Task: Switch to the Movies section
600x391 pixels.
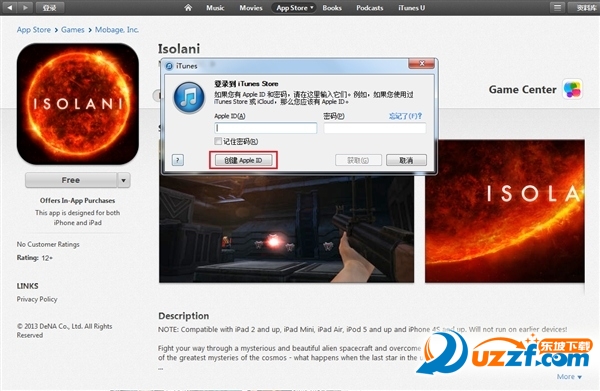Action: [x=251, y=8]
